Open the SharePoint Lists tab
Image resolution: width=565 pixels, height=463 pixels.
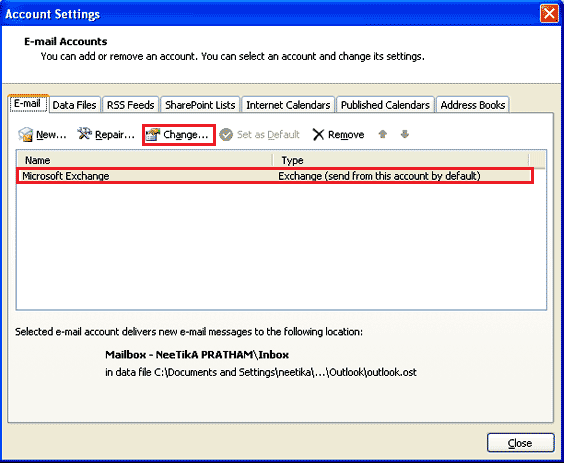click(200, 105)
